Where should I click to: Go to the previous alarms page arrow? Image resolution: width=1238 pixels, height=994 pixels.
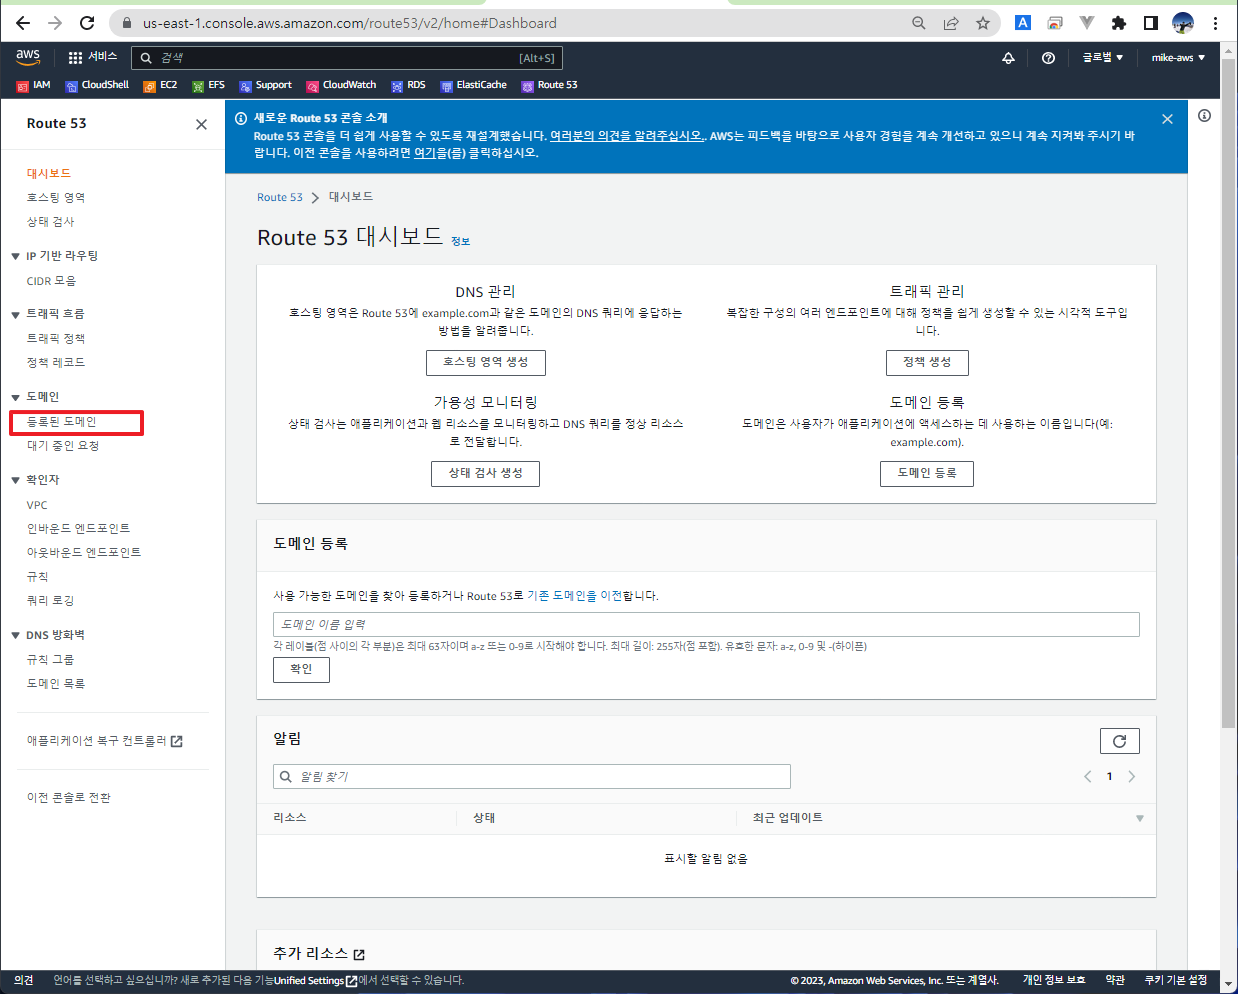pyautogui.click(x=1088, y=776)
